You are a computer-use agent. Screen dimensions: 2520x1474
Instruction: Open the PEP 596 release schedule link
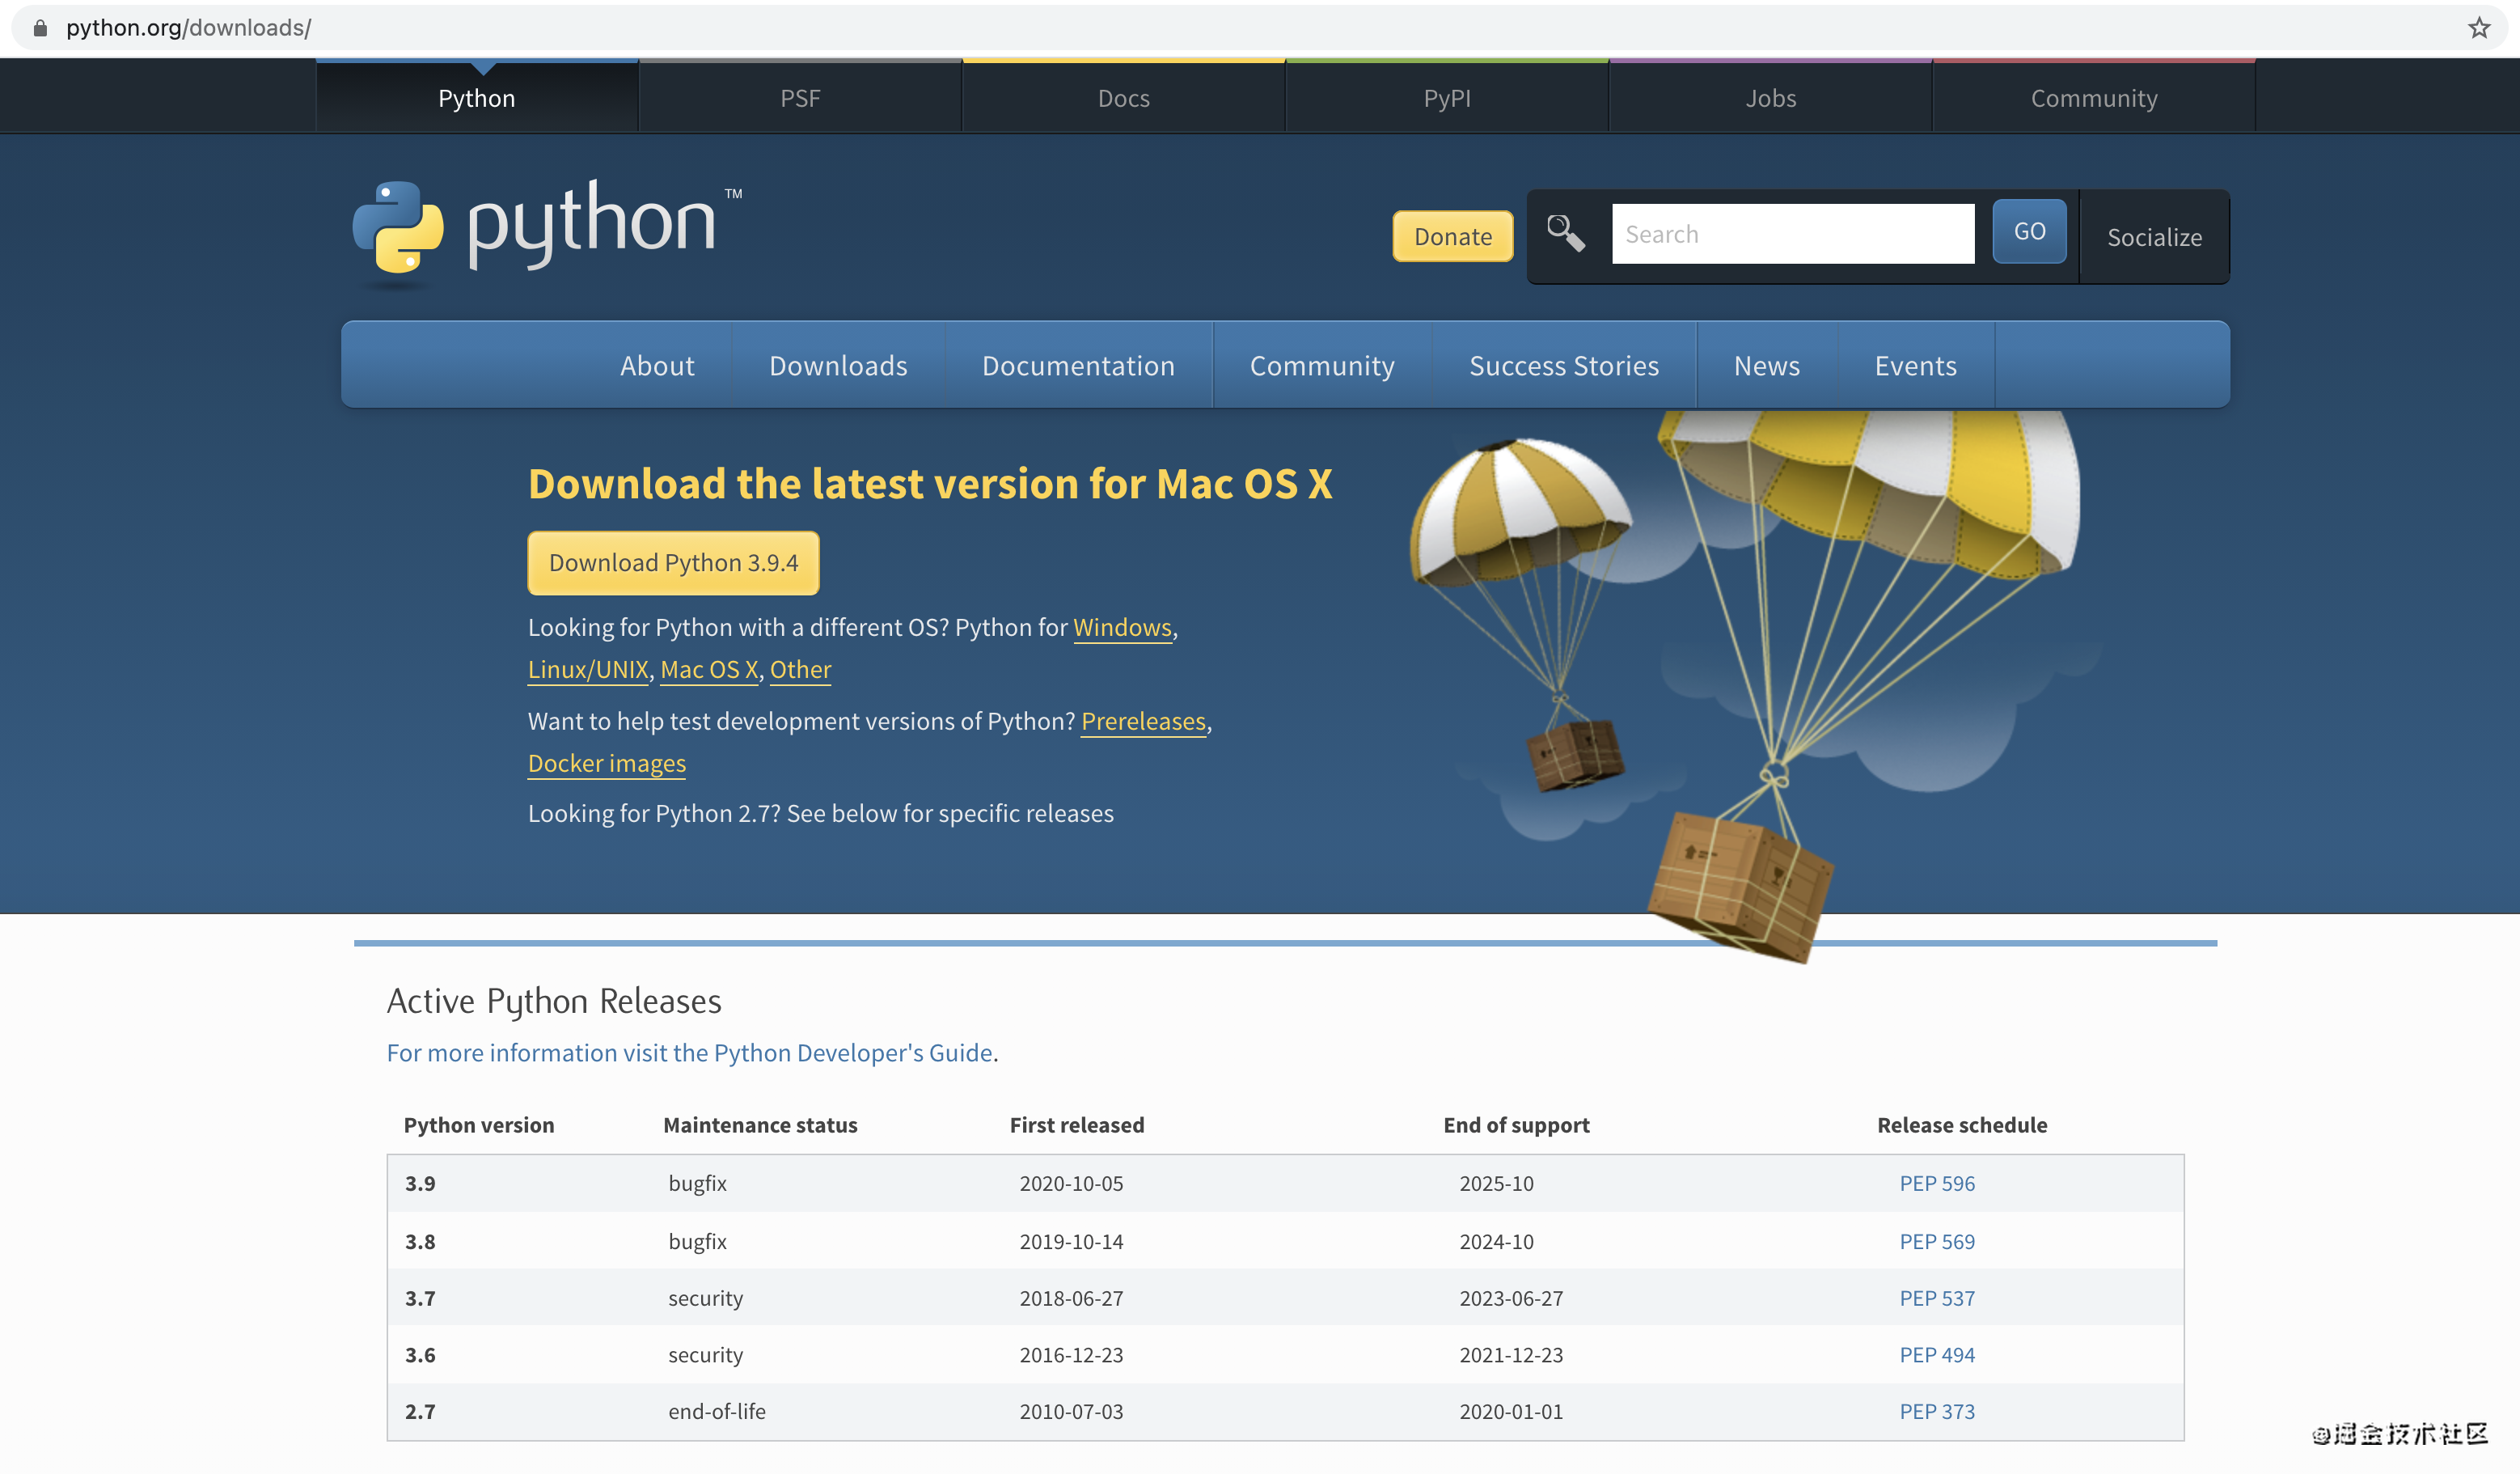point(1936,1183)
